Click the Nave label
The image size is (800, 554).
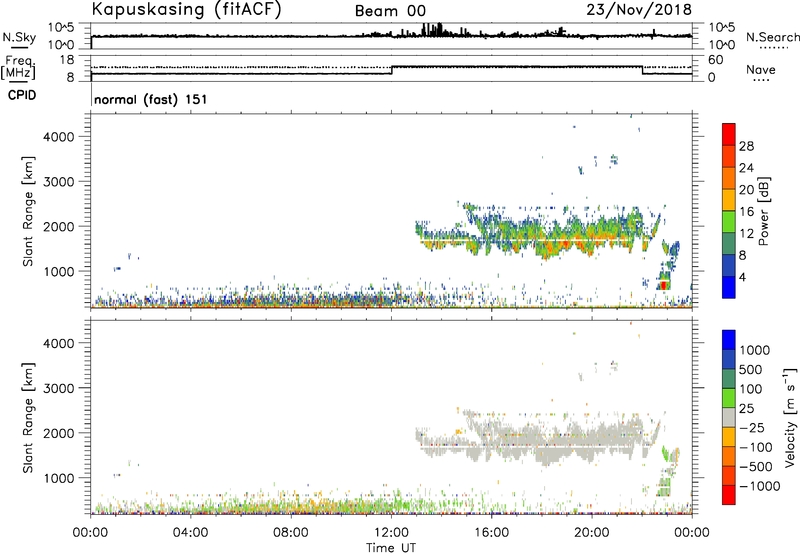[761, 69]
